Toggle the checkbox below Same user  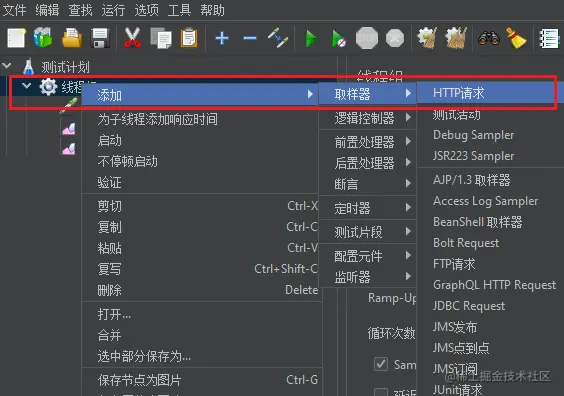coord(381,392)
